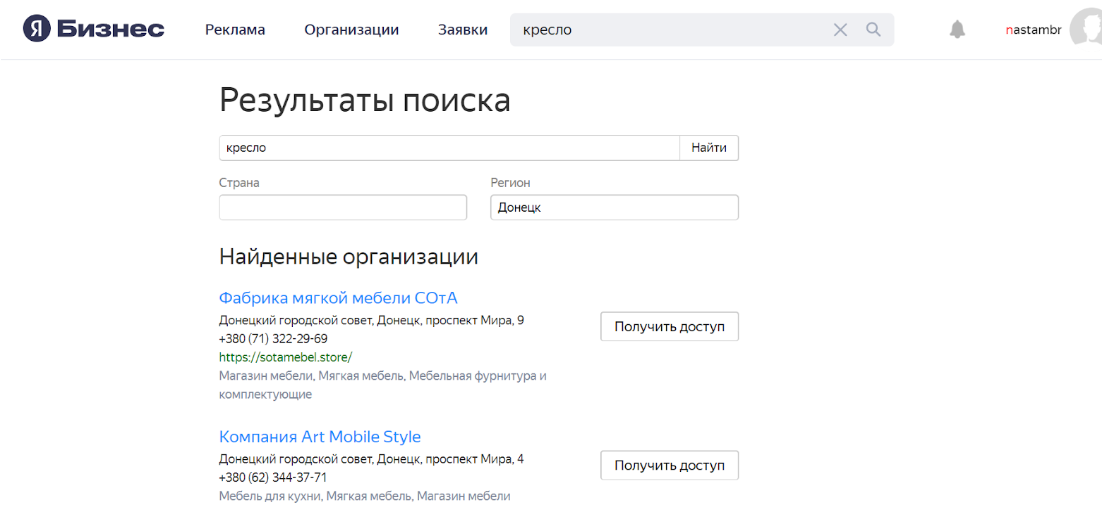Focus the Регион field containing Донецк
This screenshot has height=514, width=1102.
(614, 207)
